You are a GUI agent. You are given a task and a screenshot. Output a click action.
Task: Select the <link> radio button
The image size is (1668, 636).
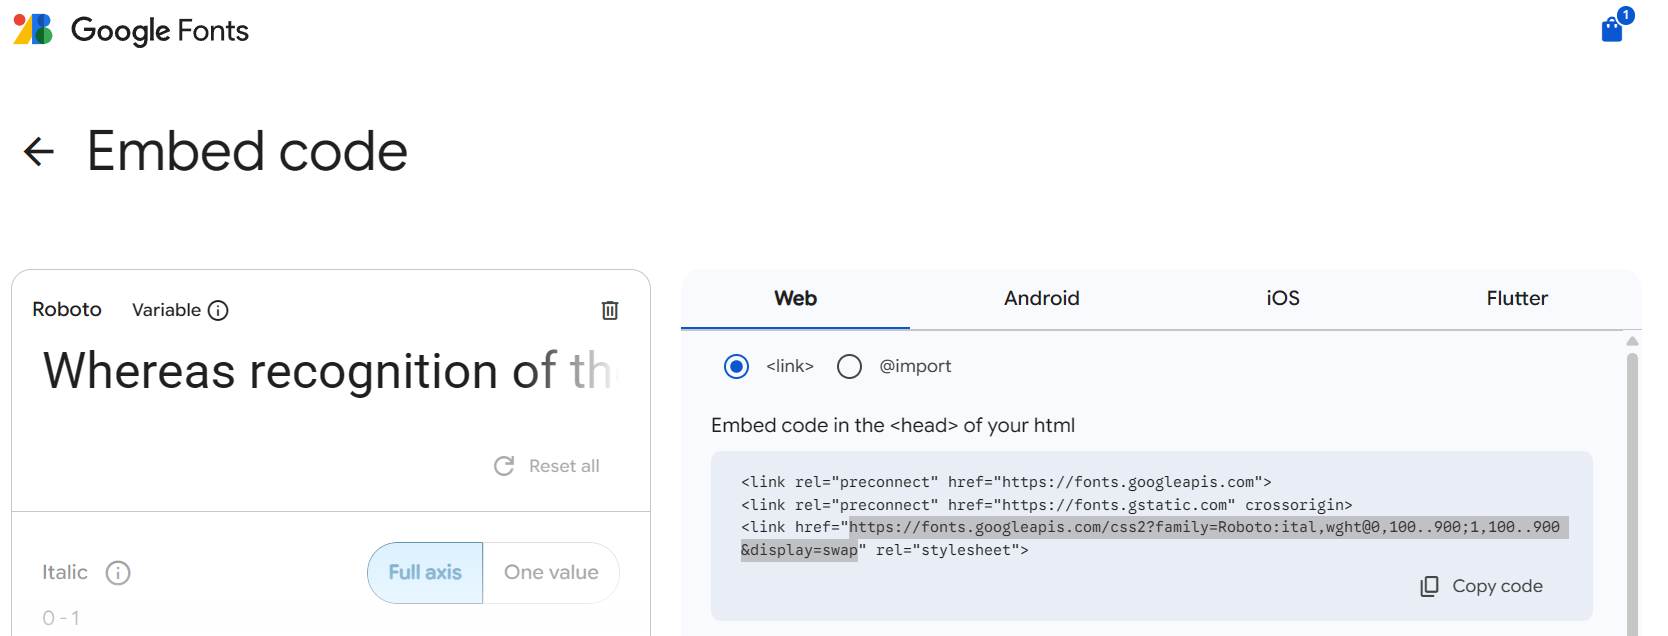[736, 367]
